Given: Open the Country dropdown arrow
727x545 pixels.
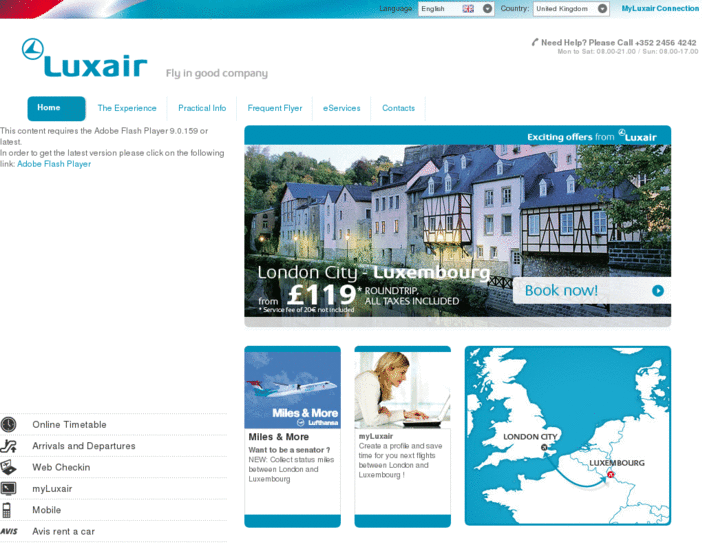Looking at the screenshot, I should (x=602, y=8).
